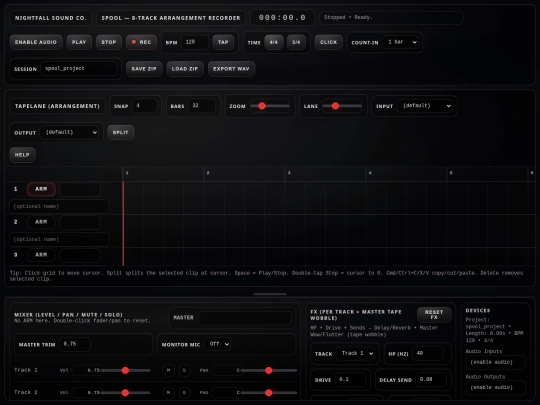Mute Track 2 with the M button
The width and height of the screenshot is (540, 405).
pyautogui.click(x=168, y=393)
